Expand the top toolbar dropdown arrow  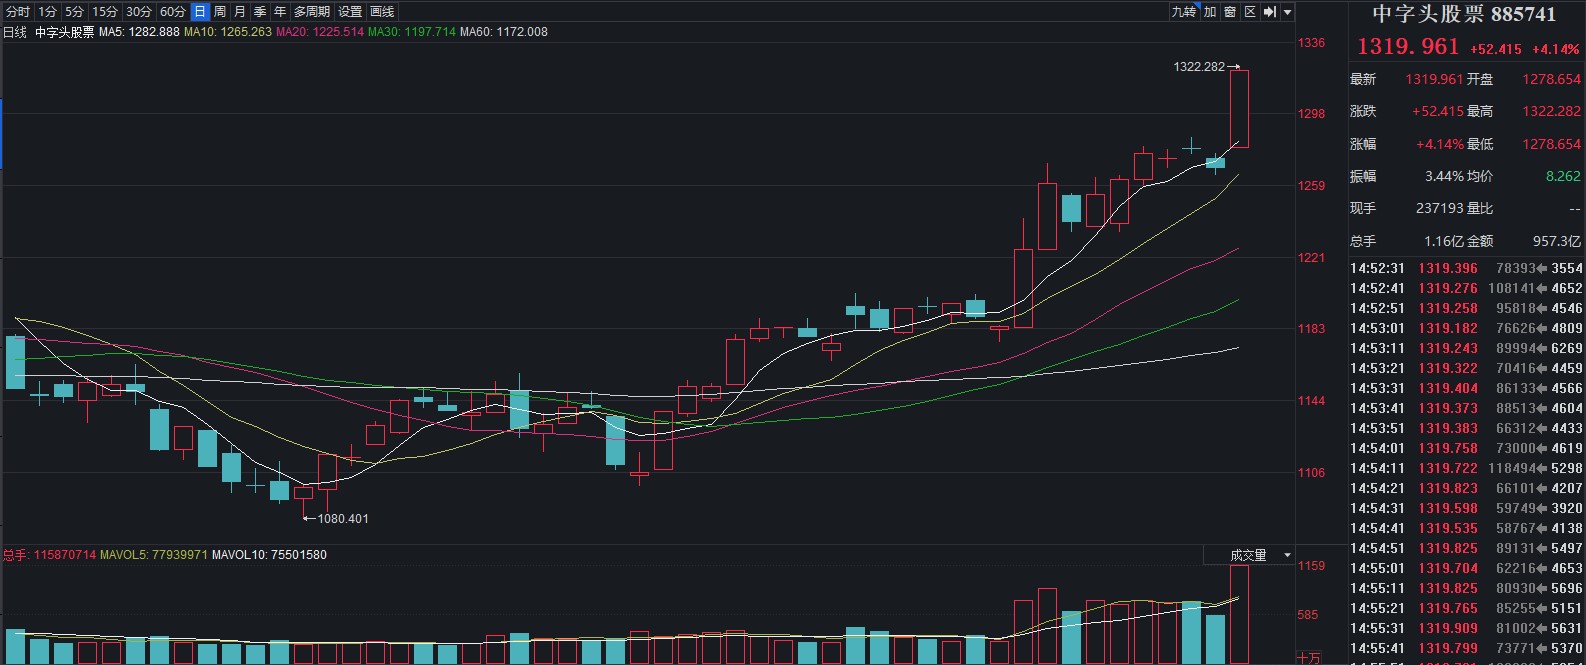click(x=1288, y=12)
